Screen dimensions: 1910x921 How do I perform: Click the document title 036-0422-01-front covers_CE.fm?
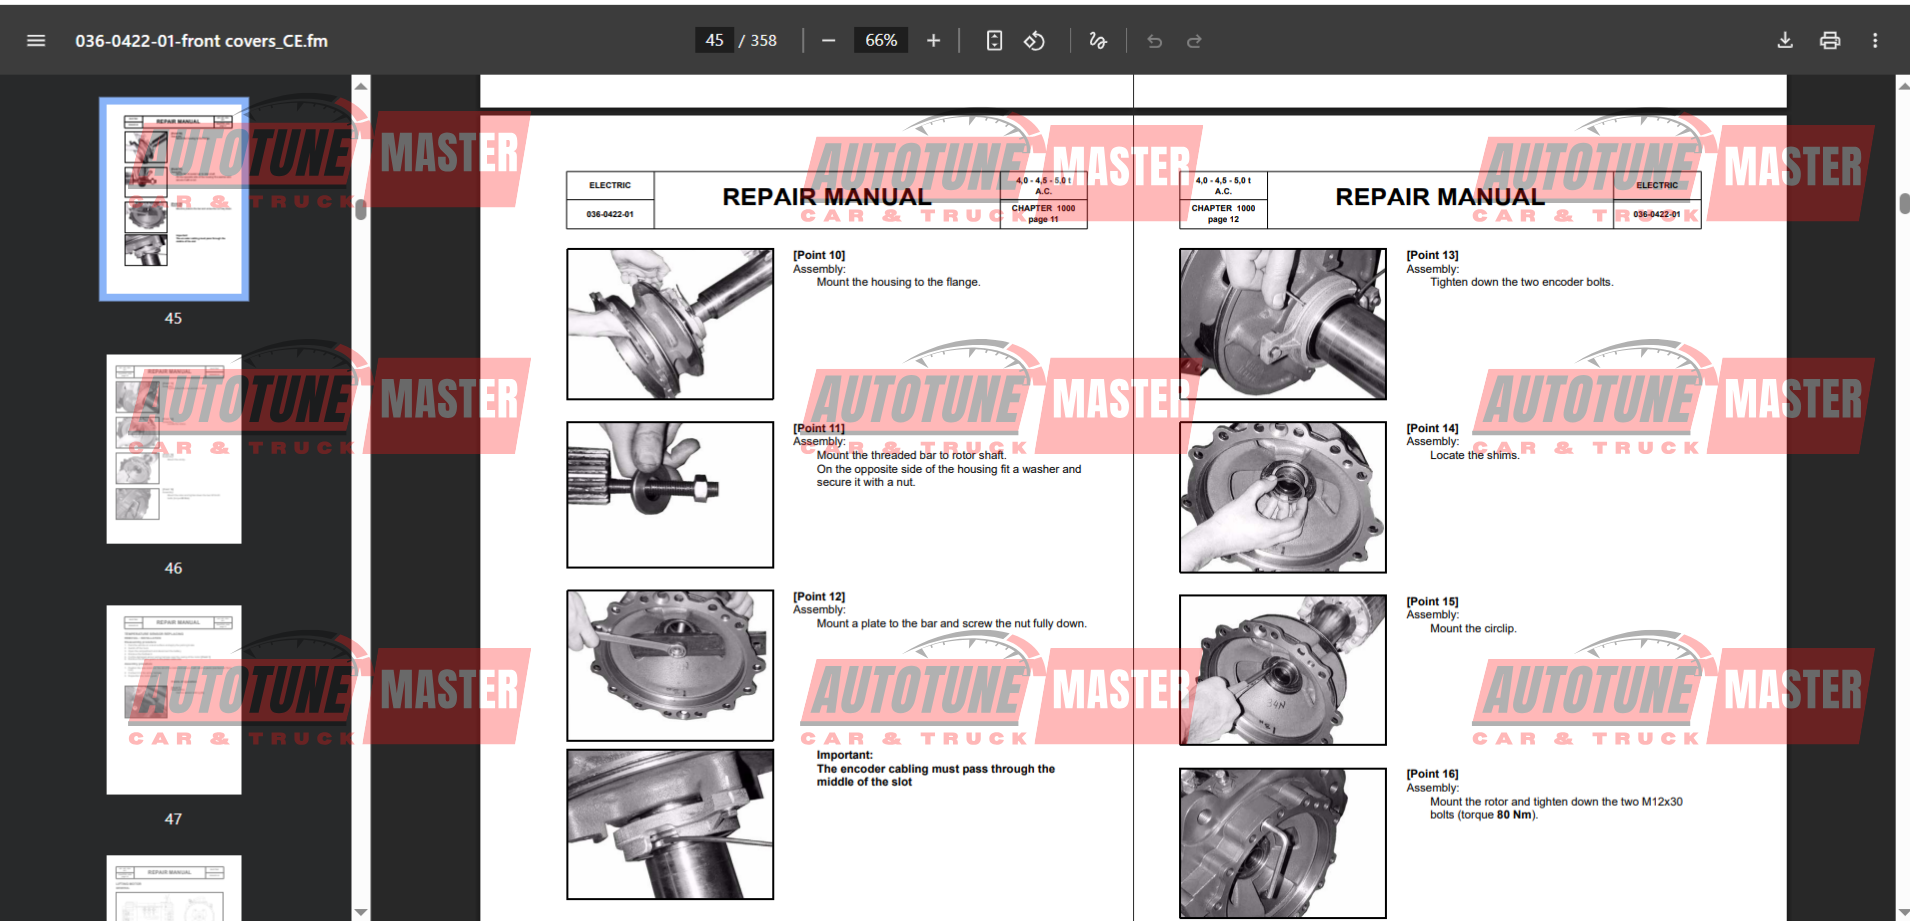pos(201,41)
